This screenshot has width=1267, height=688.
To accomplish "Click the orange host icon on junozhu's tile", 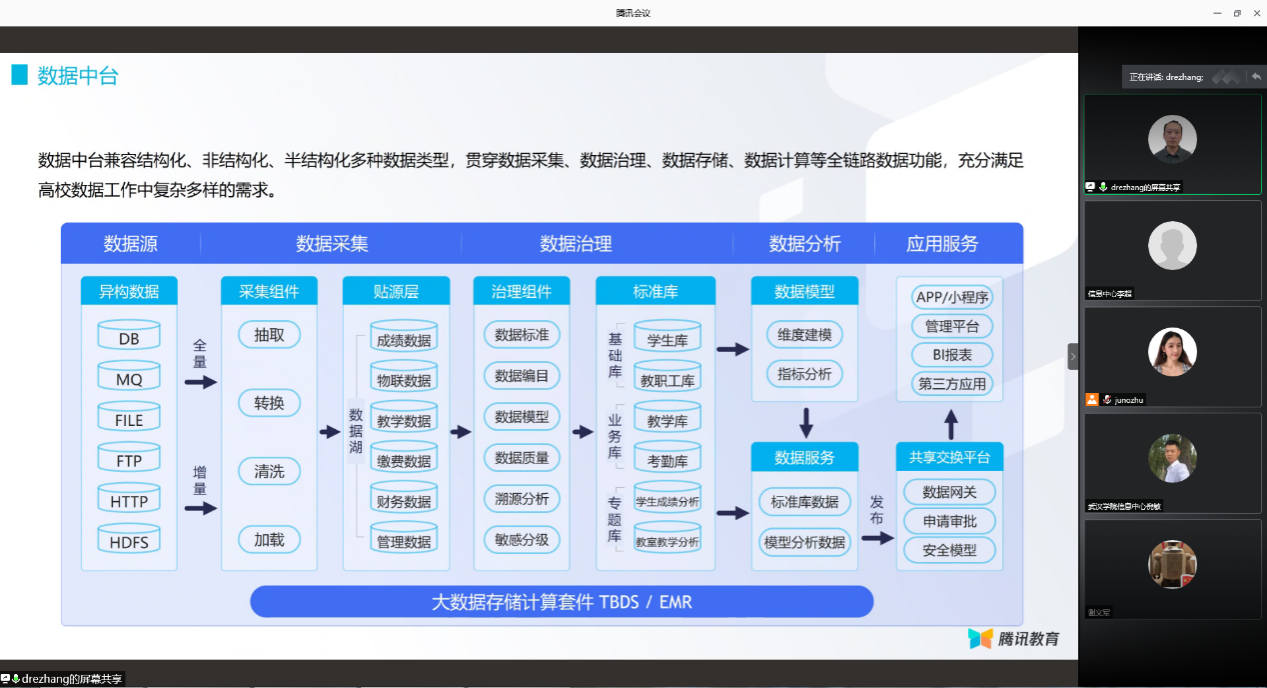I will [x=1092, y=399].
